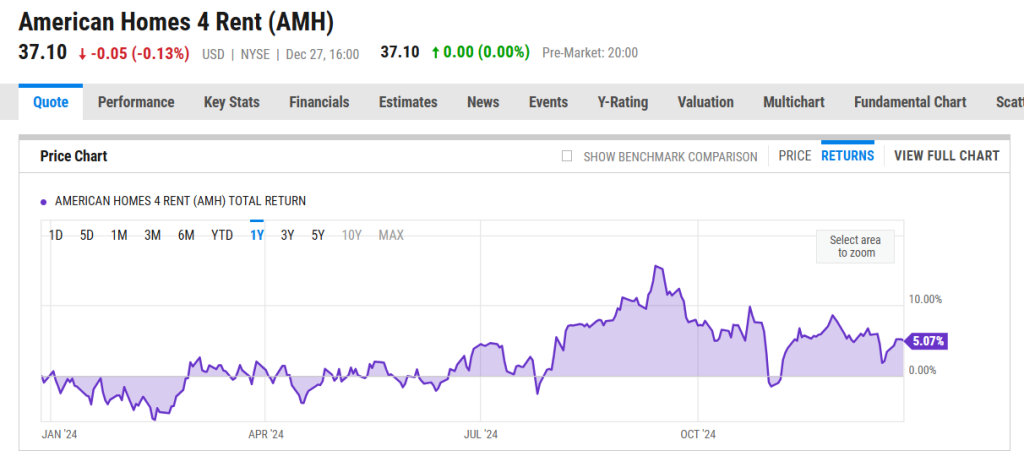Go to the Financials tab

[319, 103]
